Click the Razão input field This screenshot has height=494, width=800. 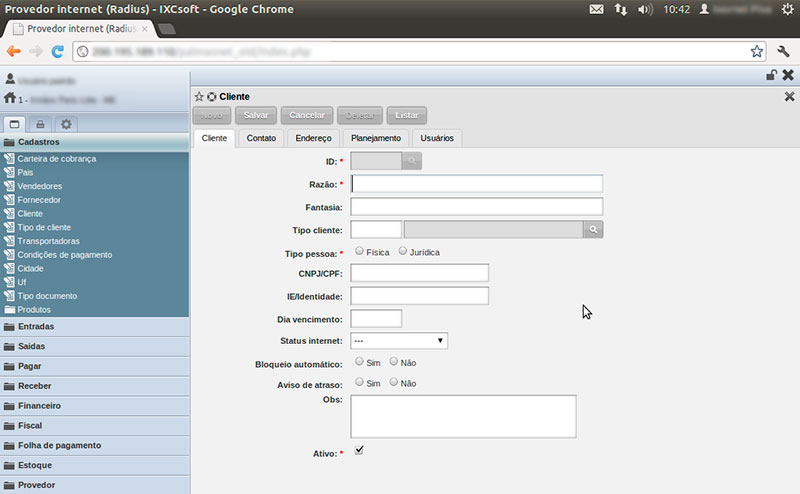[x=477, y=184]
